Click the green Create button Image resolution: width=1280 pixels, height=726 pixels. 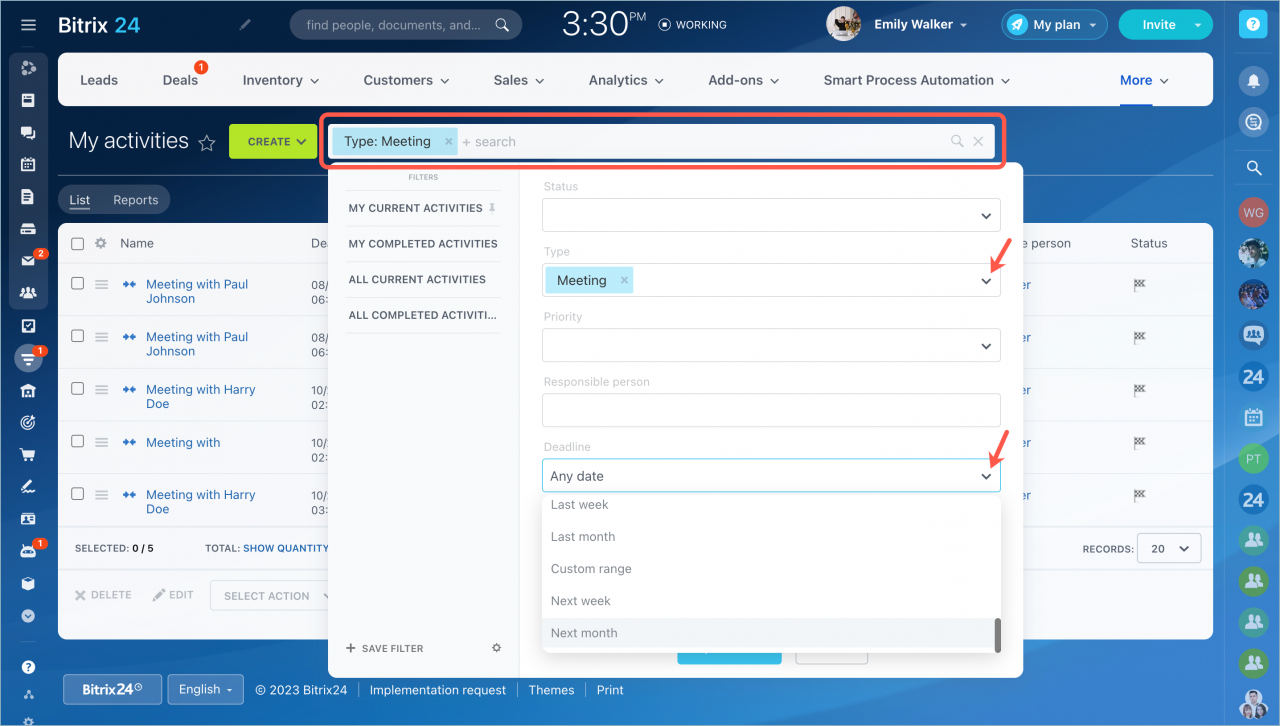(x=273, y=142)
